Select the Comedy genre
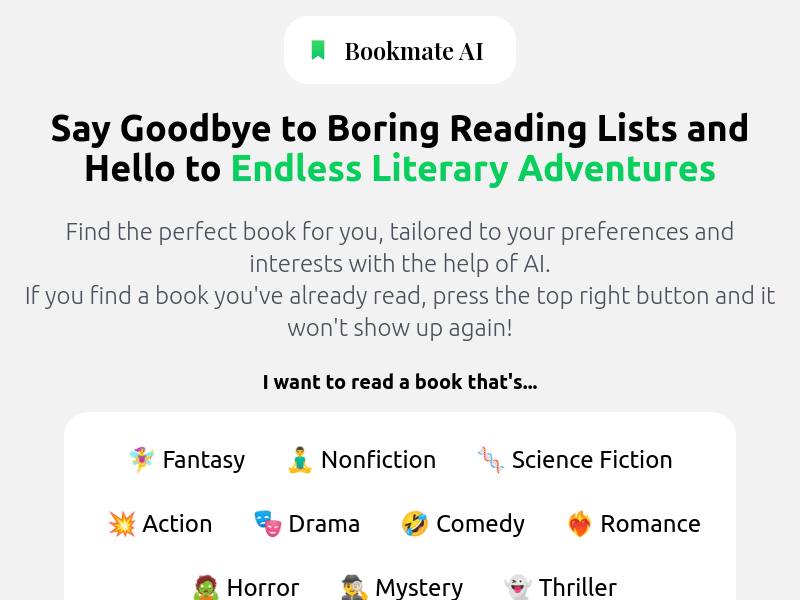 (462, 523)
